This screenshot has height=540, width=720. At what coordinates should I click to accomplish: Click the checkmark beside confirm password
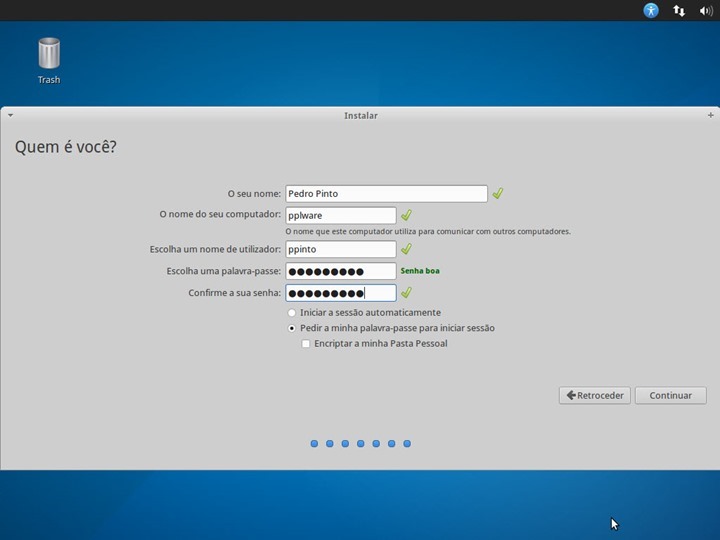coord(406,292)
